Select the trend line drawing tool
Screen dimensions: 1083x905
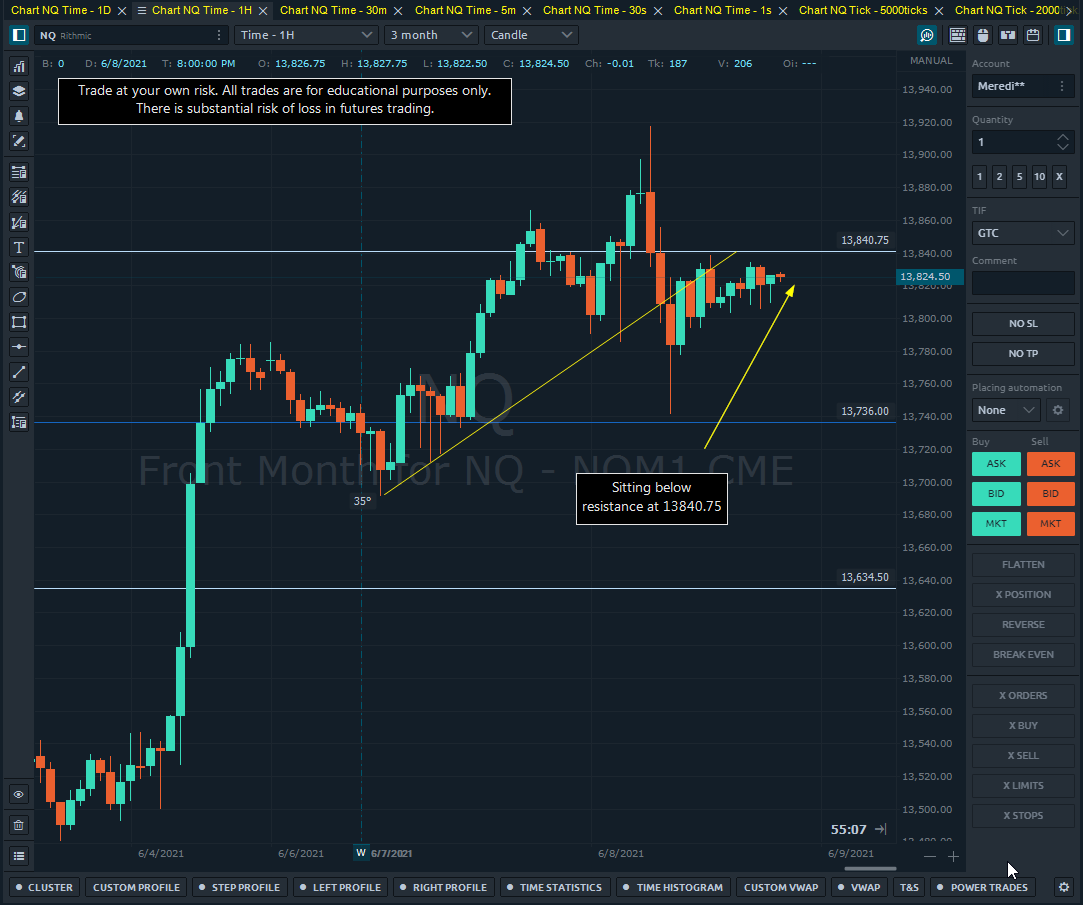(19, 372)
